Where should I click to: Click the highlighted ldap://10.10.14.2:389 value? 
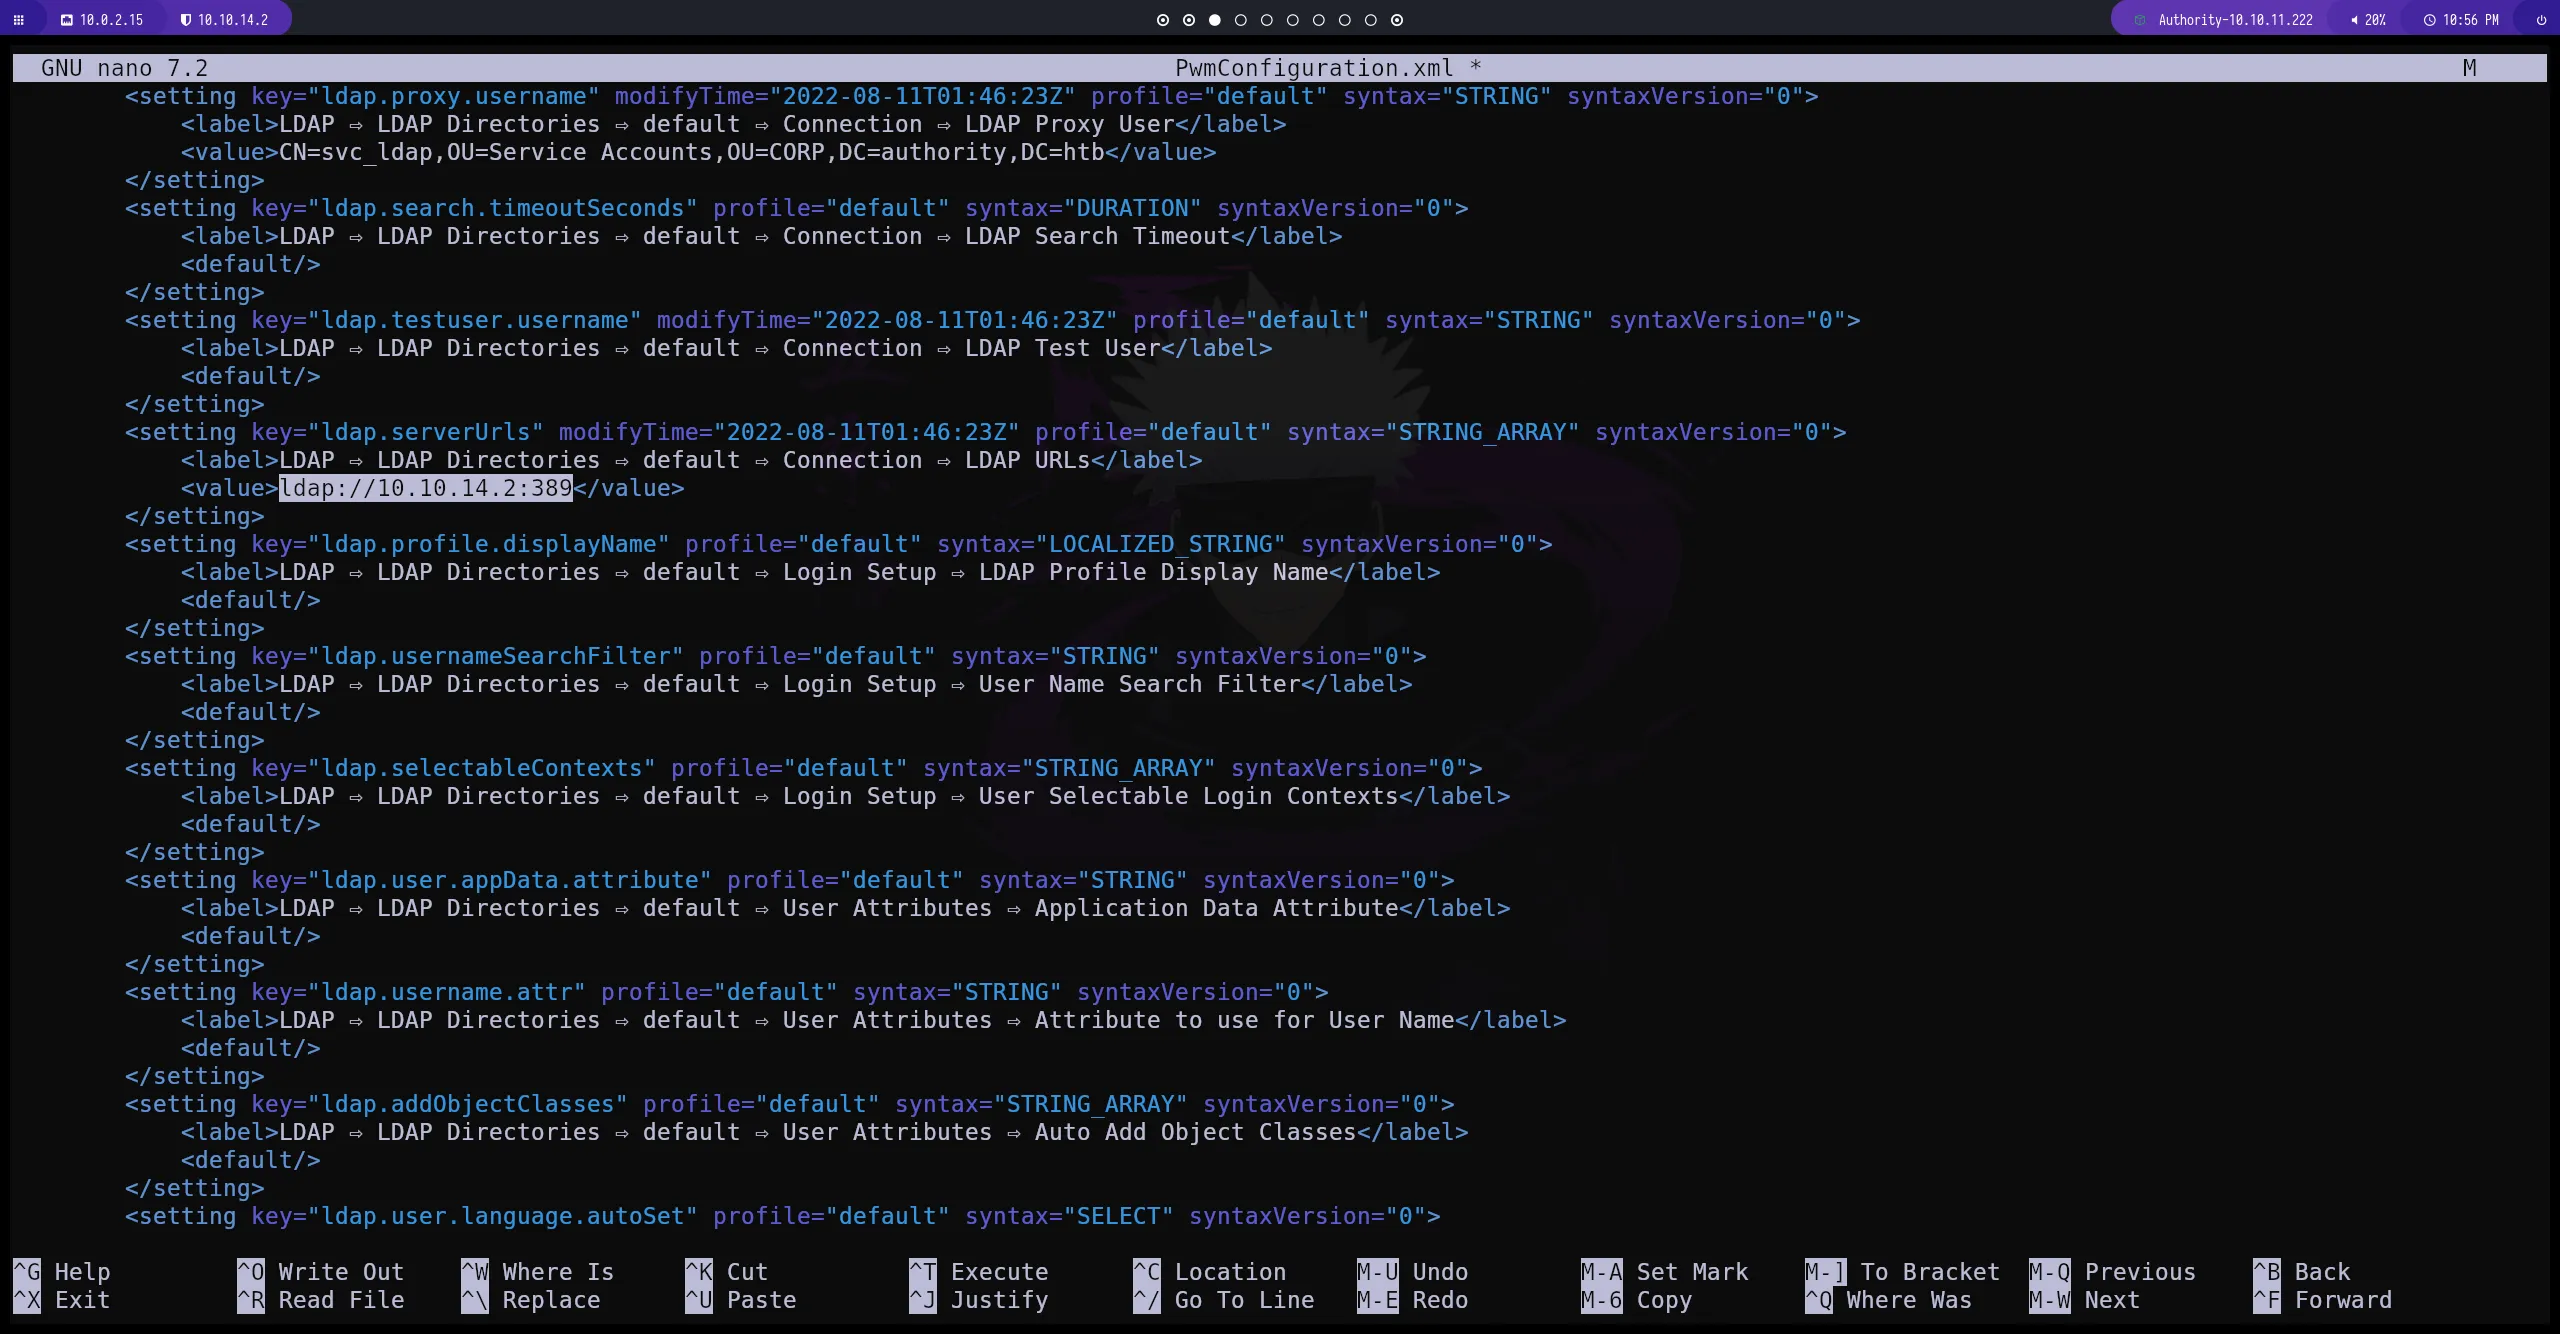pyautogui.click(x=425, y=488)
